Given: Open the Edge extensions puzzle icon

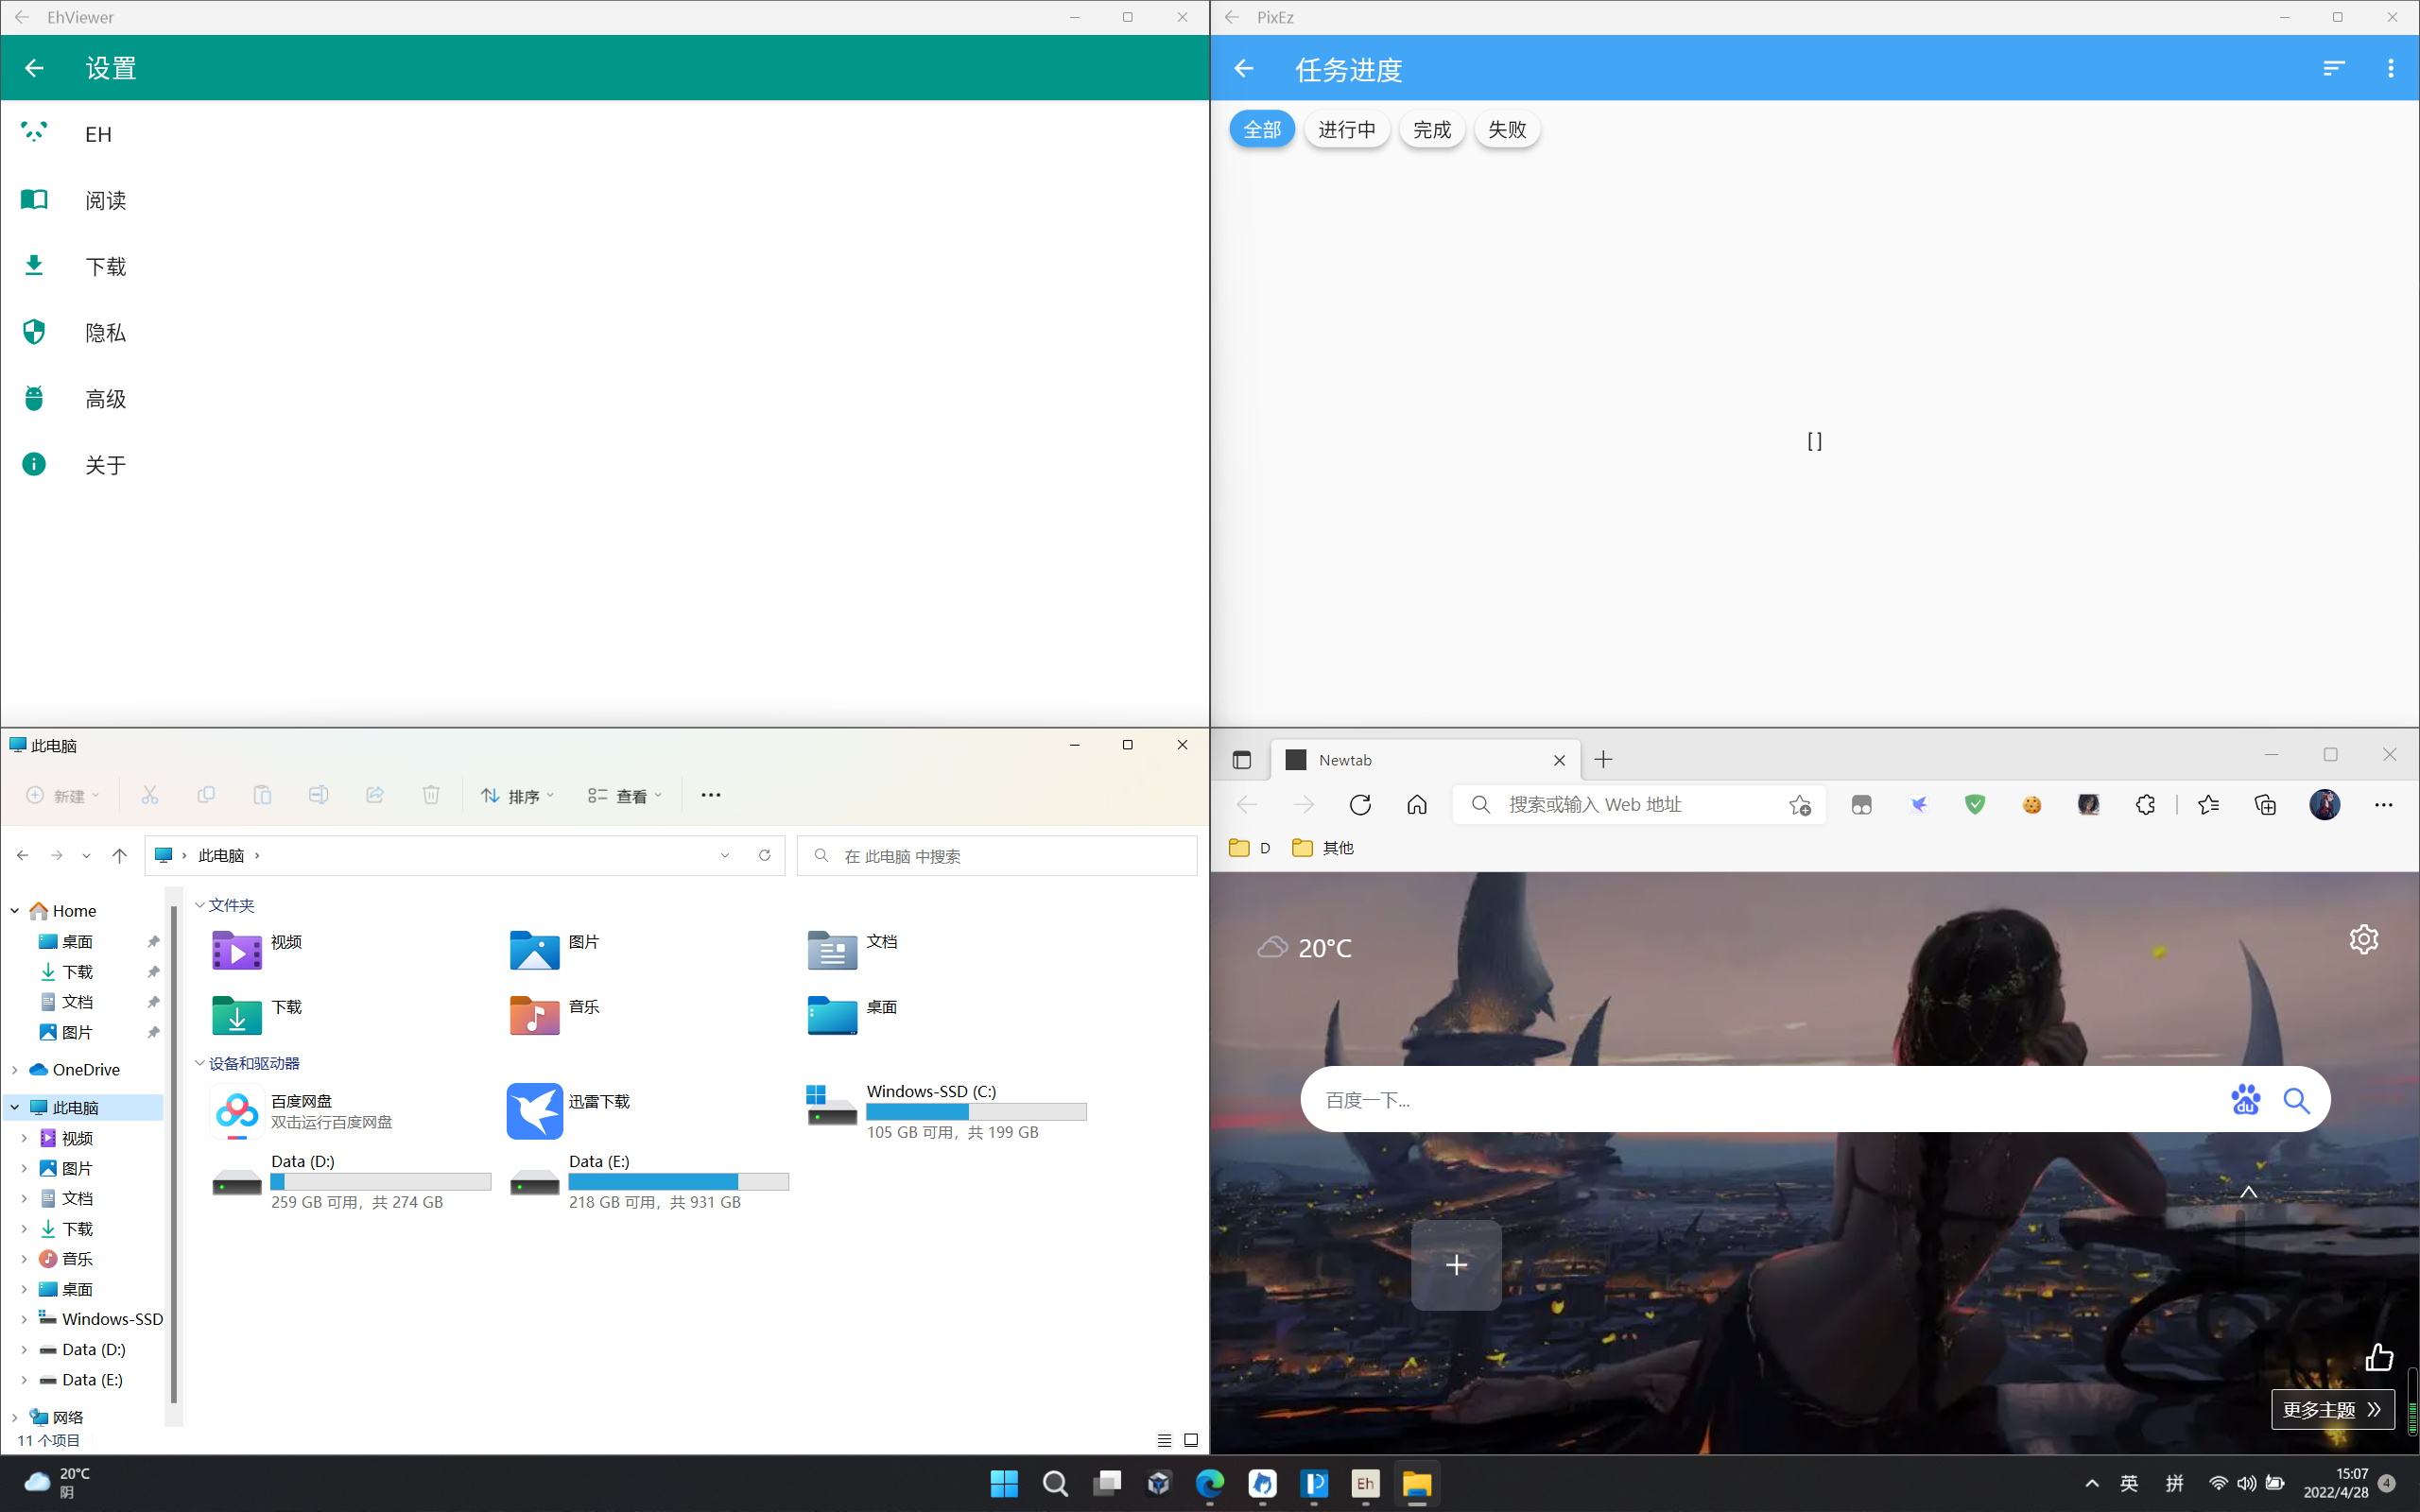Looking at the screenshot, I should [2145, 805].
